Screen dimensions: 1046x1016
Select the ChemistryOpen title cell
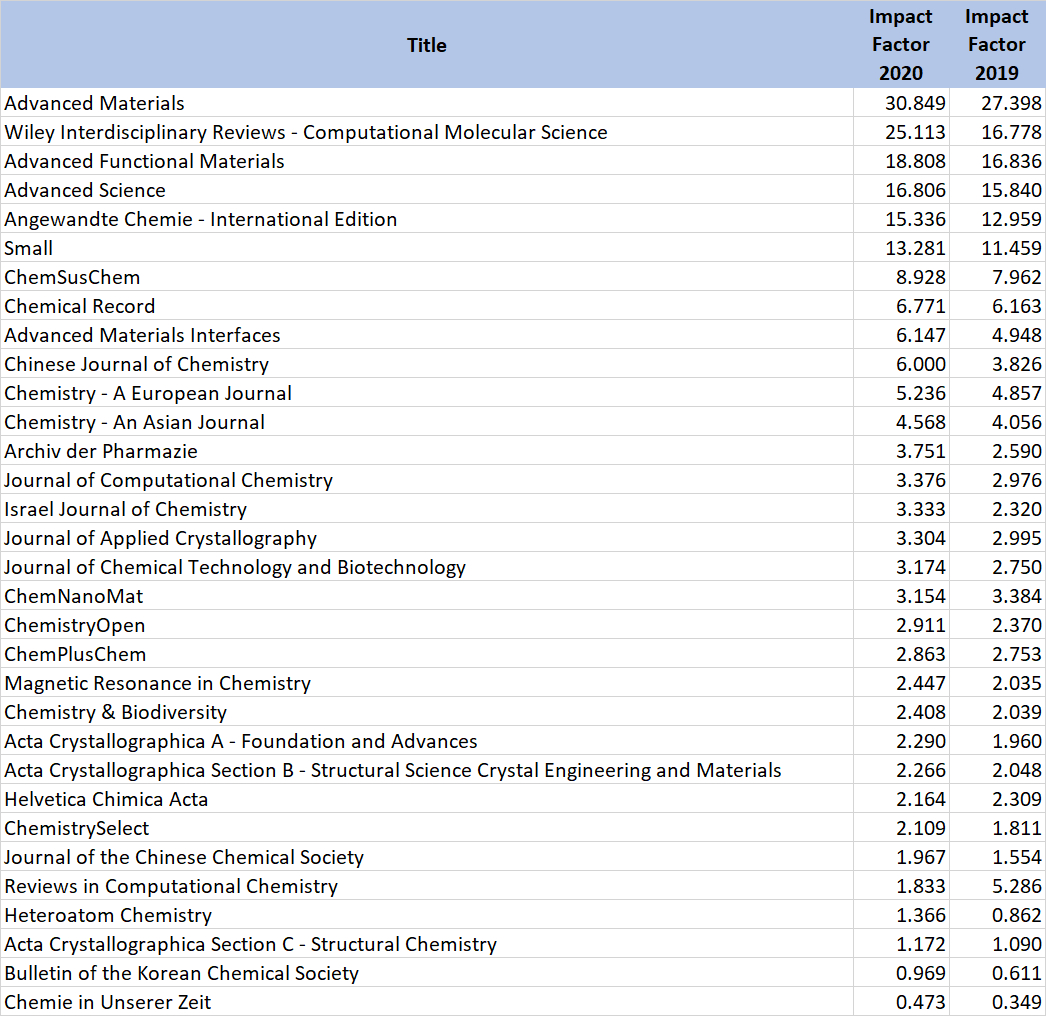click(x=75, y=625)
